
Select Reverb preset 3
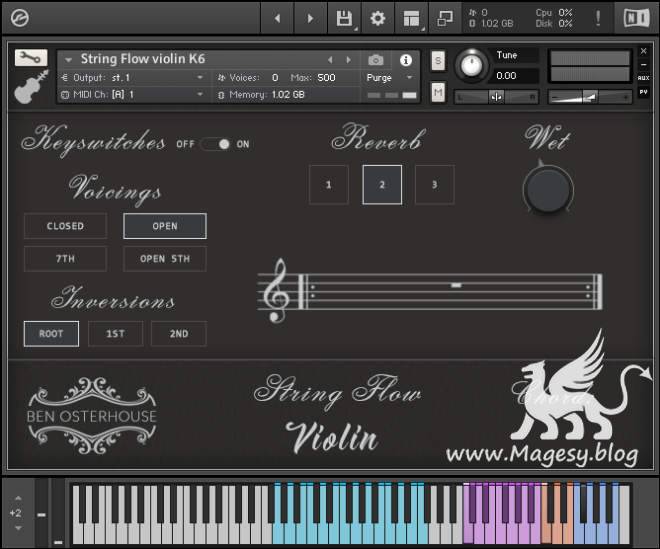click(435, 185)
